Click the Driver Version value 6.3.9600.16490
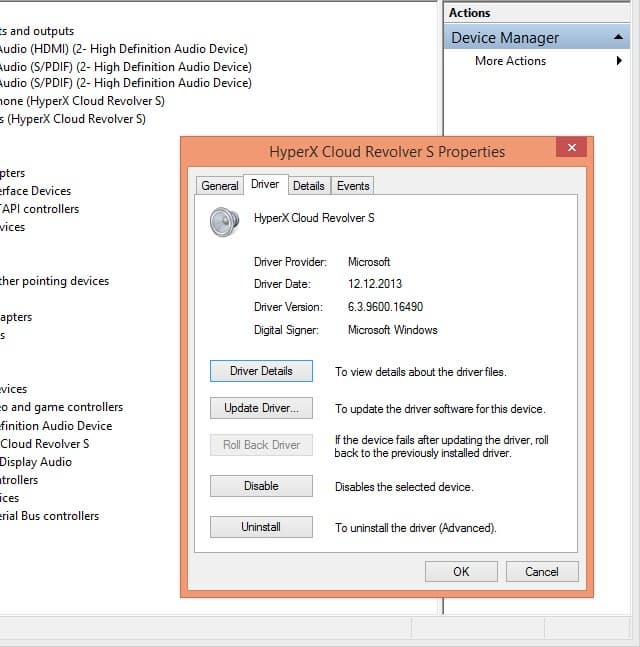This screenshot has width=640, height=647. [x=385, y=307]
